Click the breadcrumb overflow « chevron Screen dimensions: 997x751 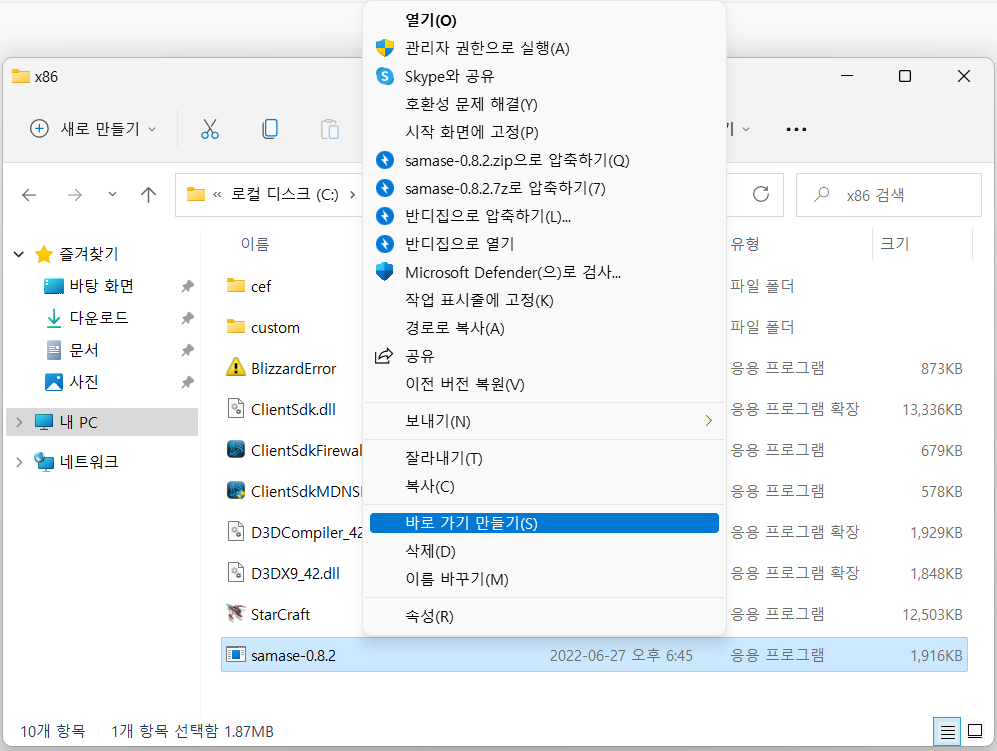[217, 195]
